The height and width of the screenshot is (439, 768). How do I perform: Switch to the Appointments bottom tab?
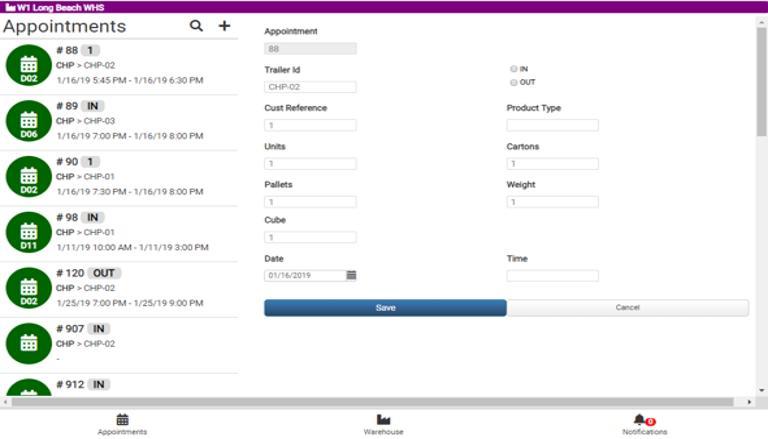point(122,424)
